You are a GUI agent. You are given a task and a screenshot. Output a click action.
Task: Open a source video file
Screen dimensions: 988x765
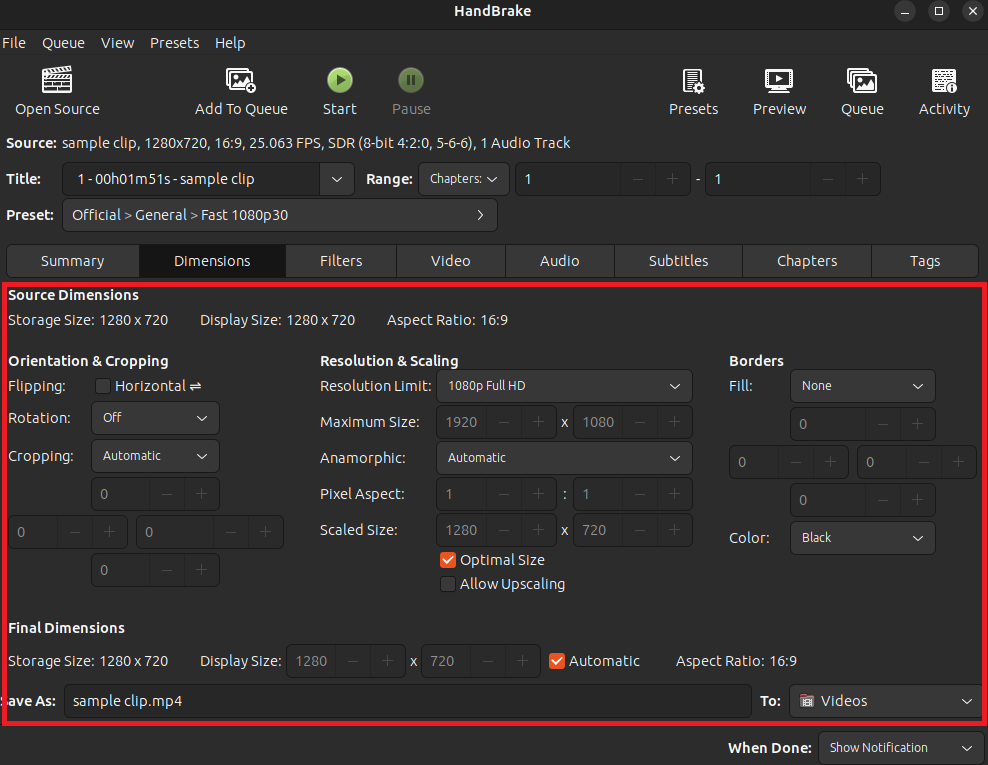pos(57,90)
